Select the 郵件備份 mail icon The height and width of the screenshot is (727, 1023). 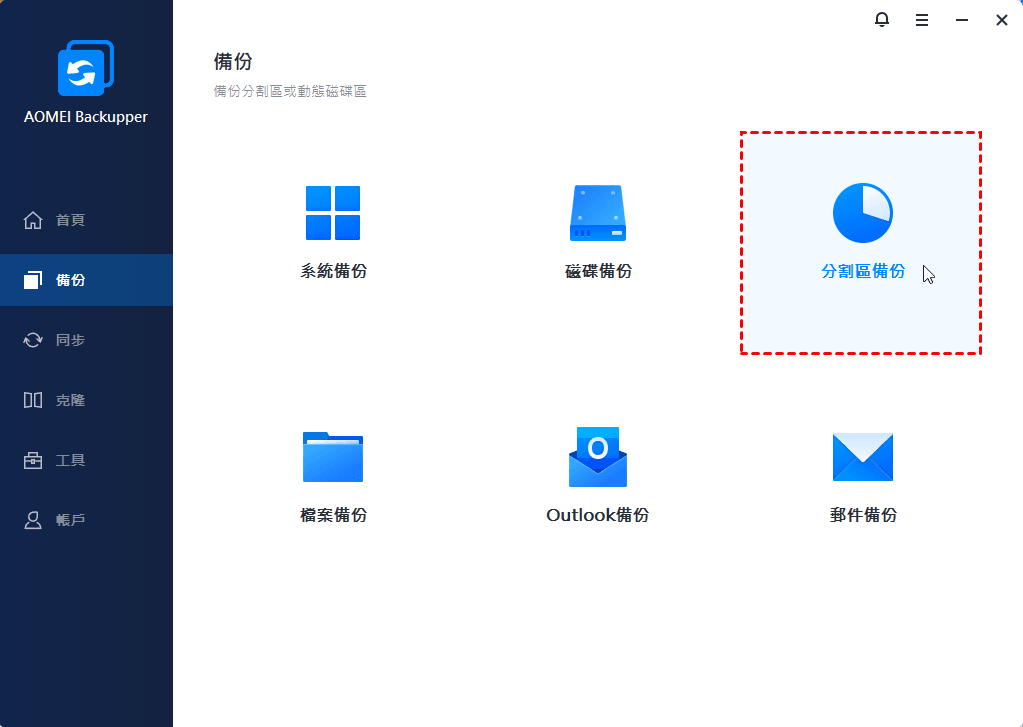[863, 457]
